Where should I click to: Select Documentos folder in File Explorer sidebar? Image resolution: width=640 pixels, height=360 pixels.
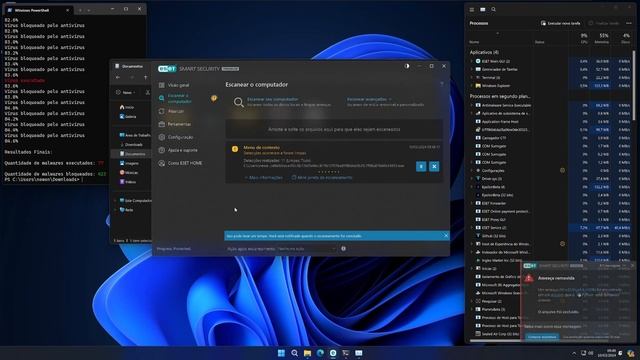(132, 154)
